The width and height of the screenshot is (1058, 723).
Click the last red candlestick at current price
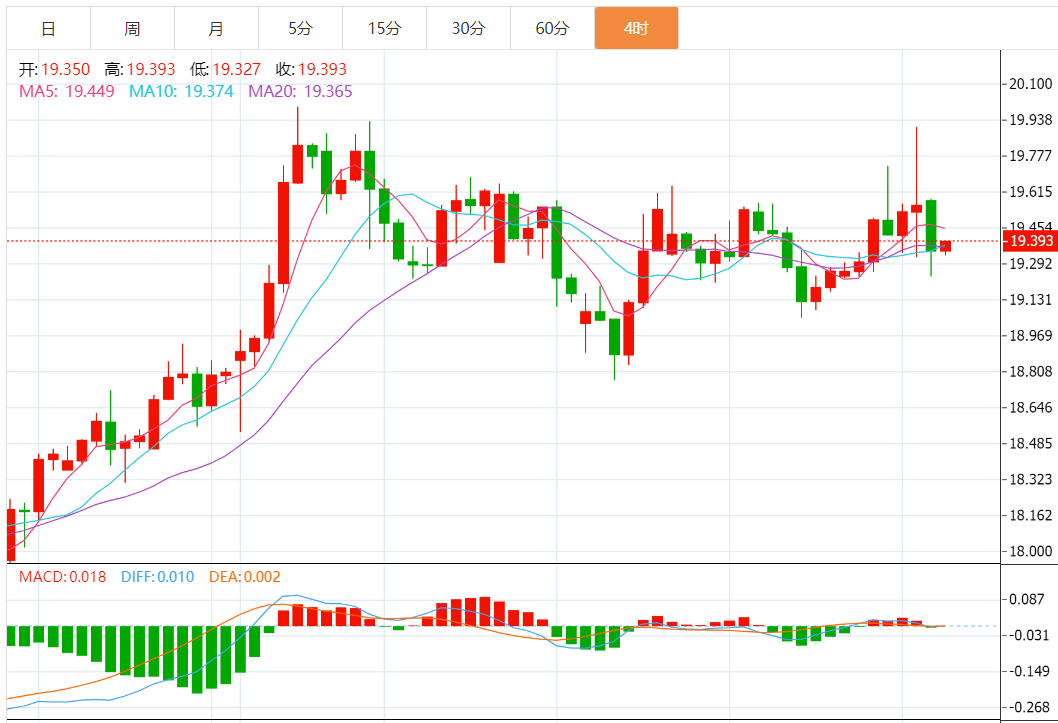[945, 247]
